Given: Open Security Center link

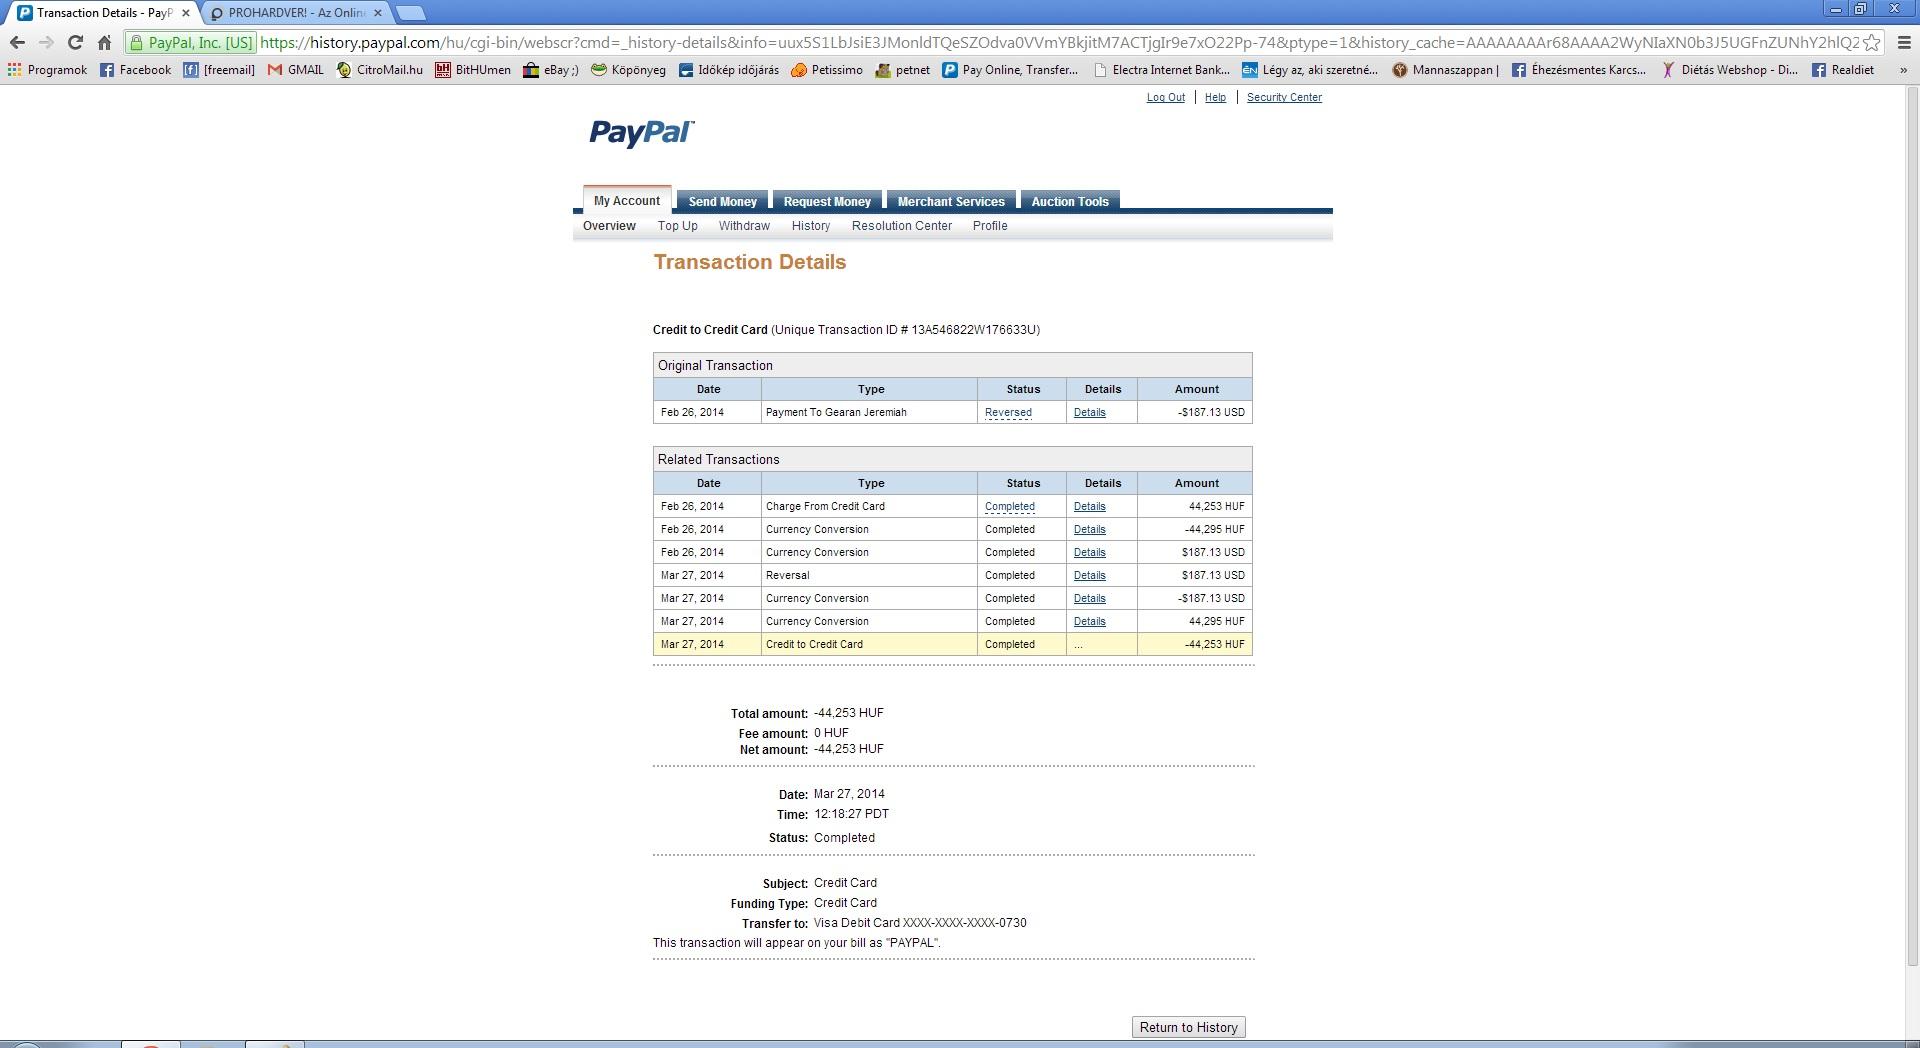Looking at the screenshot, I should click(1284, 97).
